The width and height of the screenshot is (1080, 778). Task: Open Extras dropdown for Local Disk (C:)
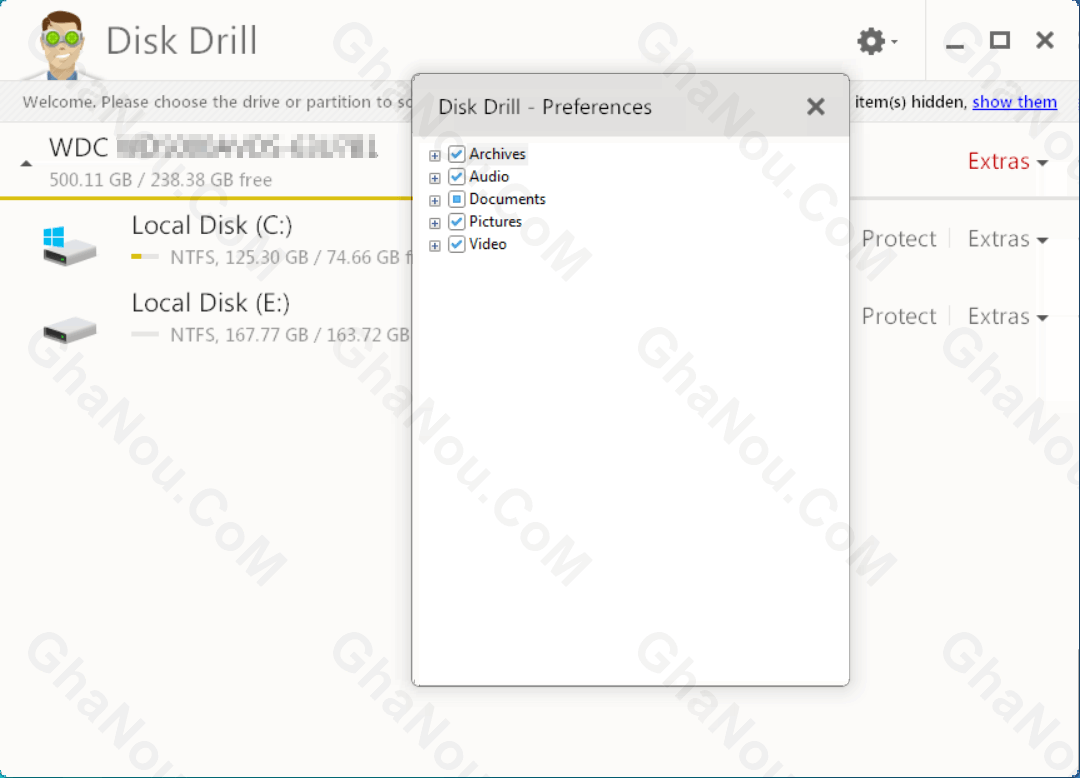1008,239
